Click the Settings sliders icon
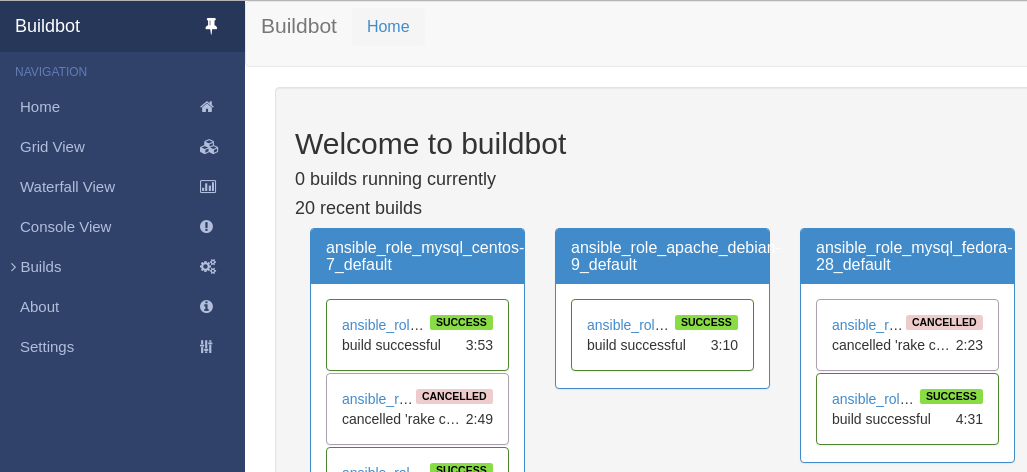Viewport: 1027px width, 472px height. (x=206, y=346)
